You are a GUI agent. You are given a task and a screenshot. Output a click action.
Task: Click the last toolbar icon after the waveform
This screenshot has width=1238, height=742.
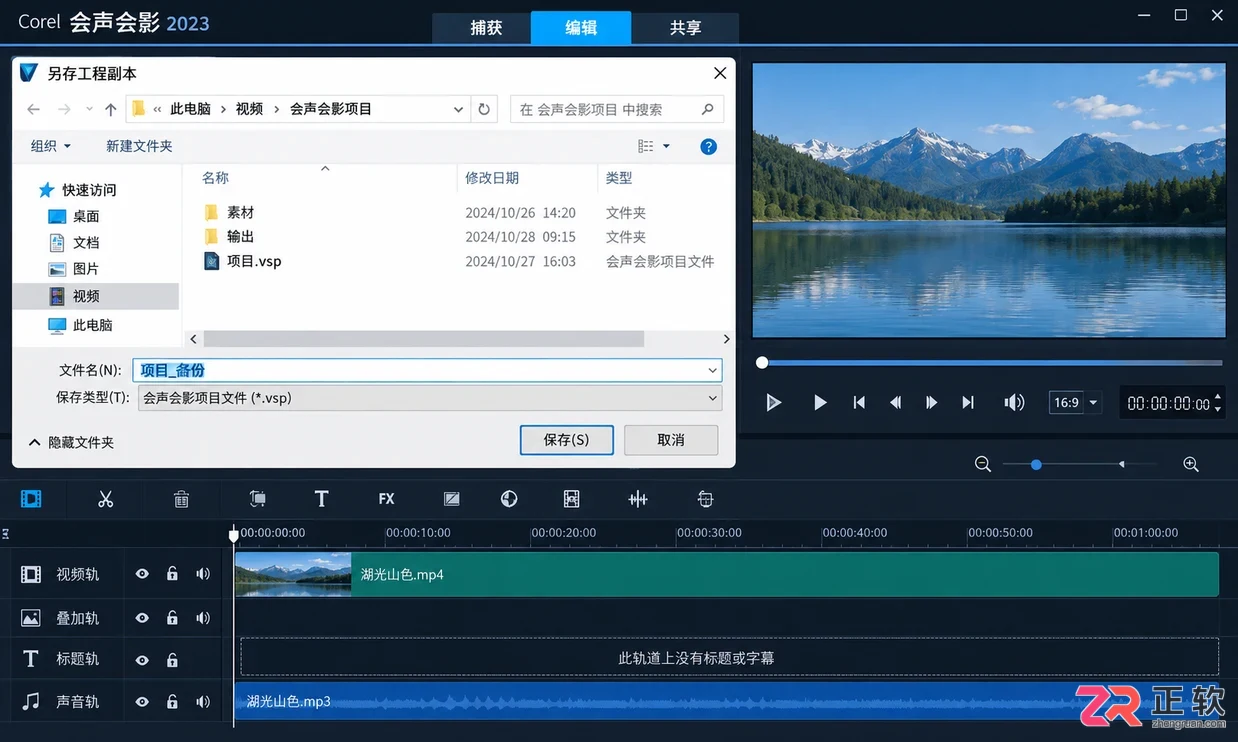(x=705, y=498)
